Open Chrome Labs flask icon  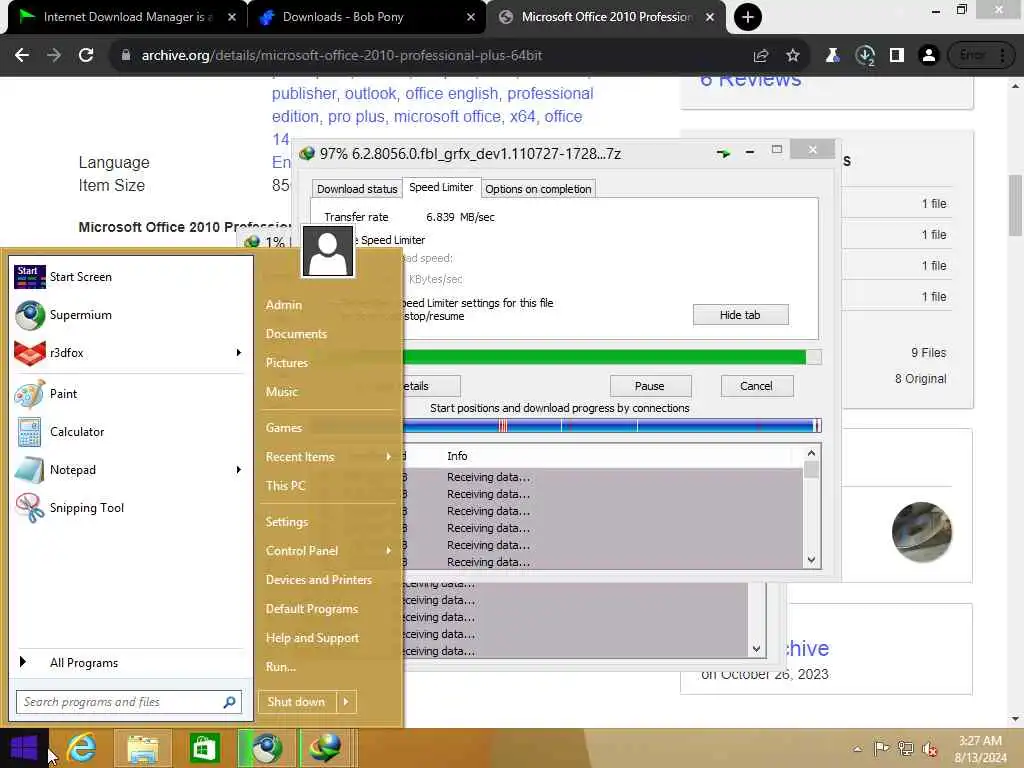coord(833,56)
